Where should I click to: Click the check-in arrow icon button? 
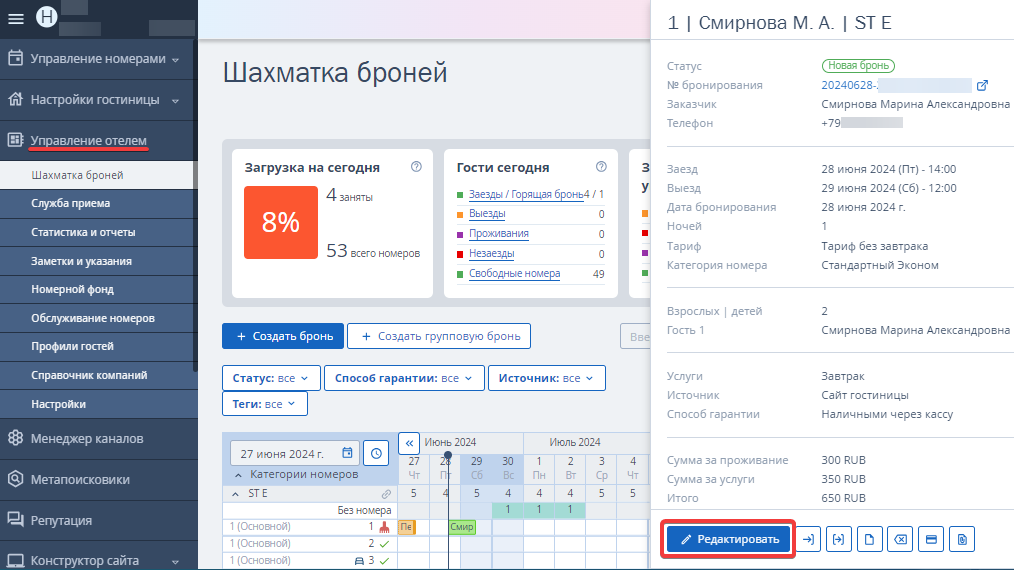(808, 539)
